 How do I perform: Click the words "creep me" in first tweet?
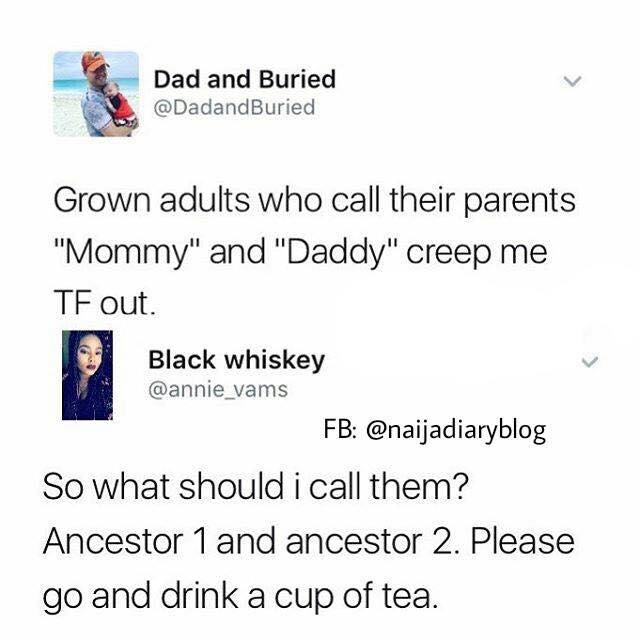pyautogui.click(x=477, y=253)
